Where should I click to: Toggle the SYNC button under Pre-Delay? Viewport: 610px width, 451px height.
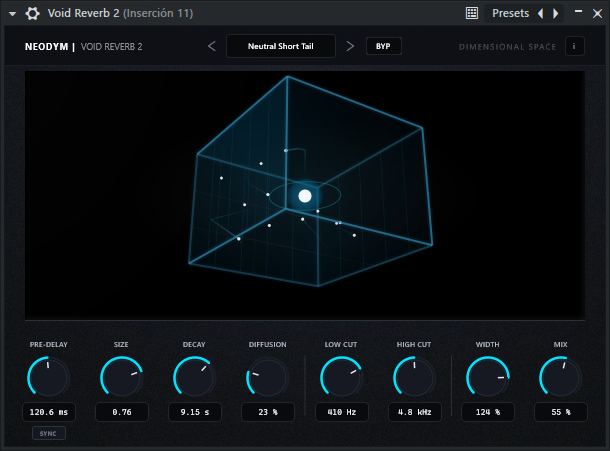tap(49, 433)
